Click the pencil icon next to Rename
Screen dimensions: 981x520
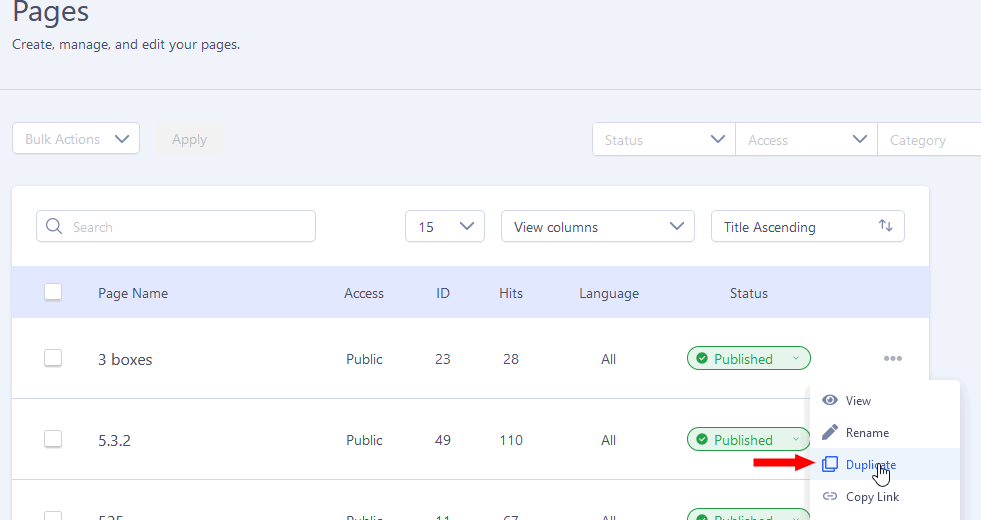pyautogui.click(x=829, y=432)
